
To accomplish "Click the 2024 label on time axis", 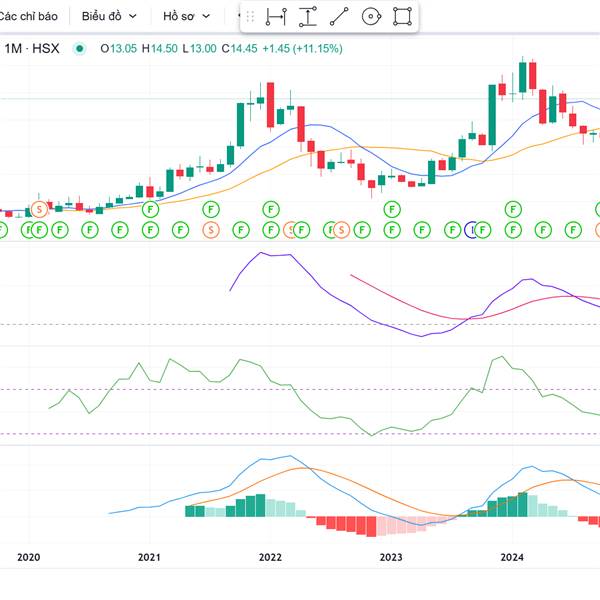I will 512,557.
